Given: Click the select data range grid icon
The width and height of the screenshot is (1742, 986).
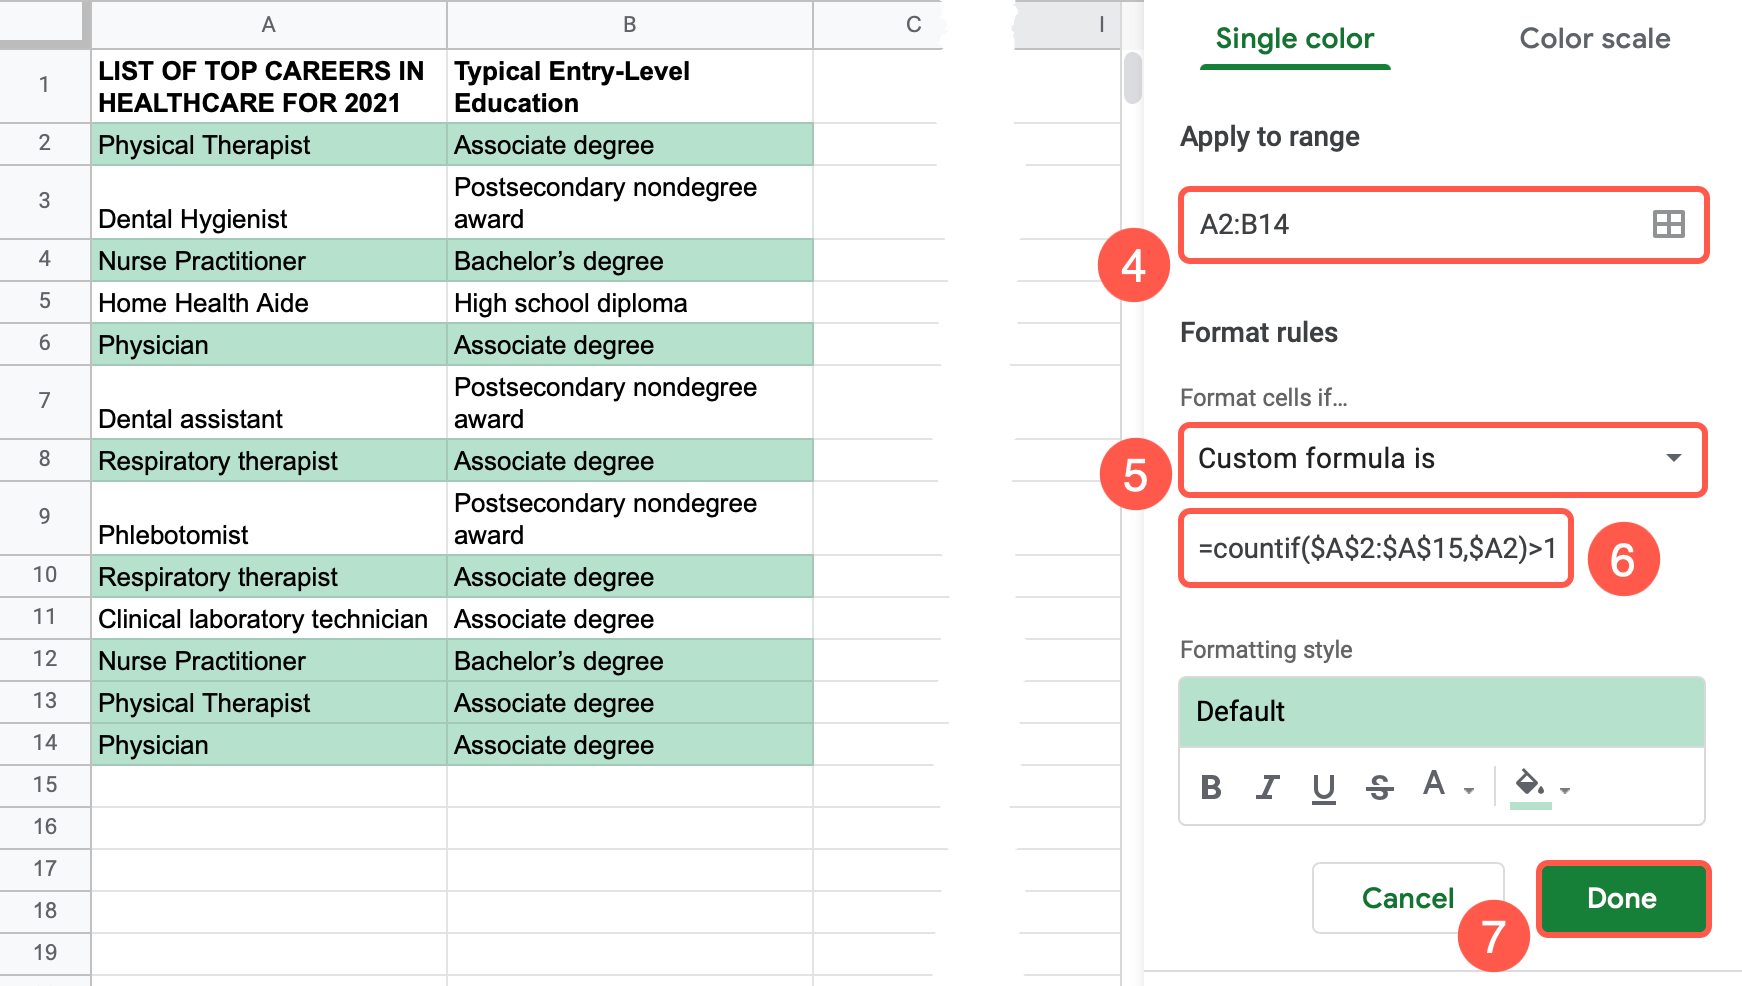Looking at the screenshot, I should click(x=1668, y=224).
